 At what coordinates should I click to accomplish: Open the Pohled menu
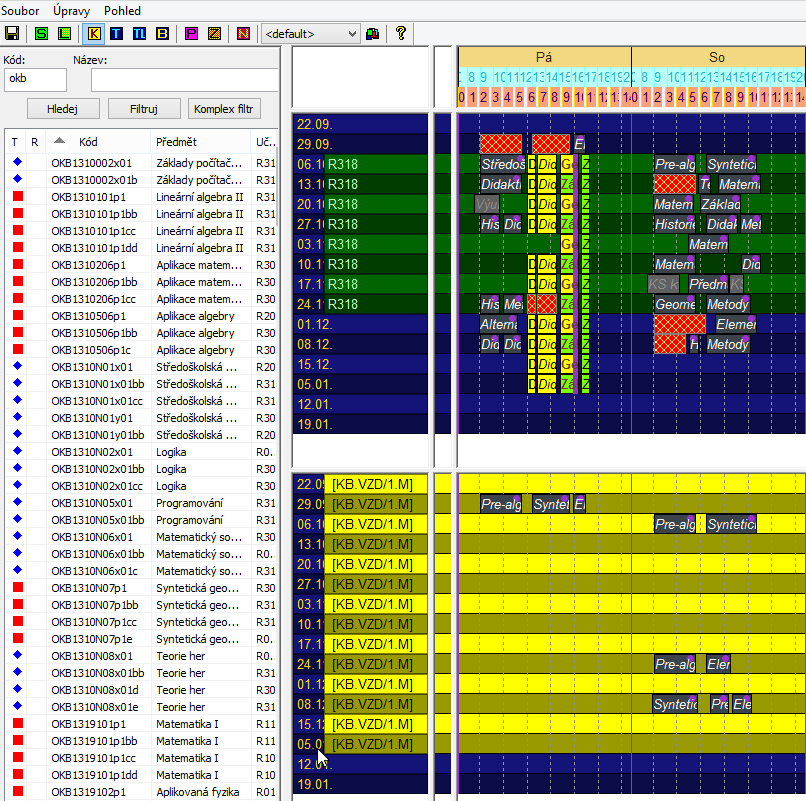[x=122, y=10]
